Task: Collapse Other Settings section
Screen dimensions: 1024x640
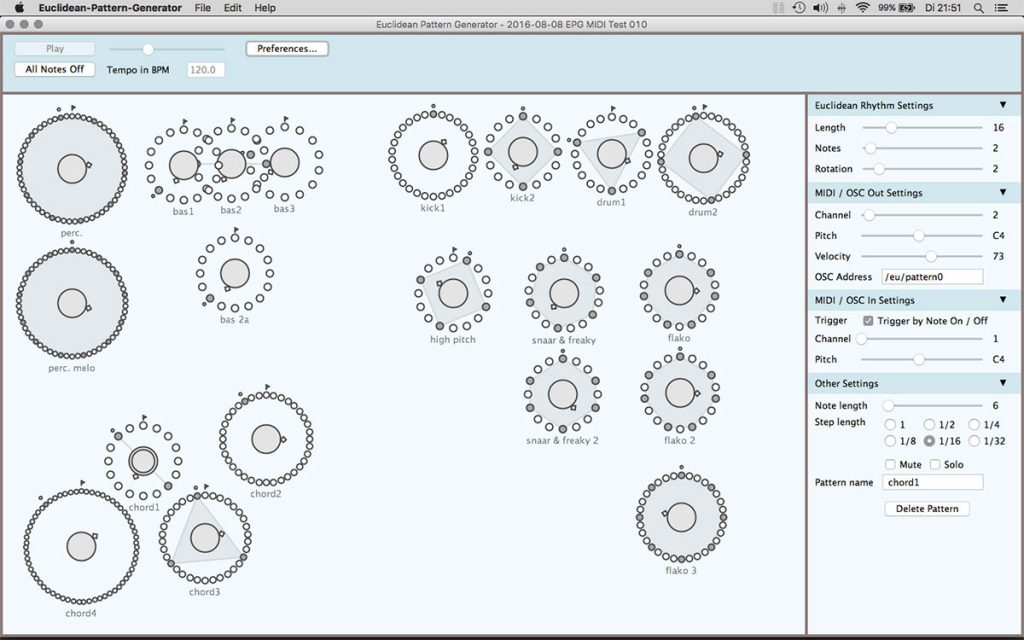Action: pyautogui.click(x=1002, y=383)
